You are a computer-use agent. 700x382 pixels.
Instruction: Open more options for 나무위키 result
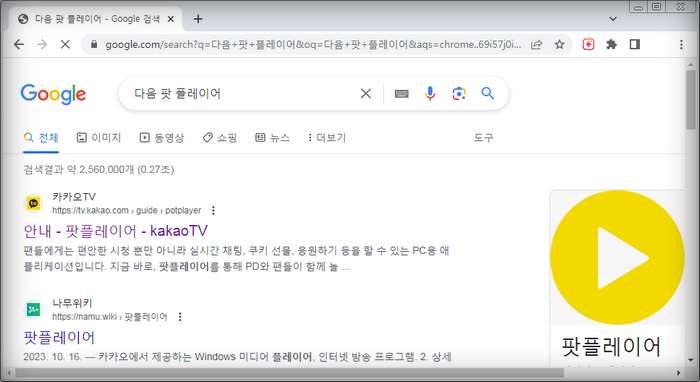tap(180, 317)
